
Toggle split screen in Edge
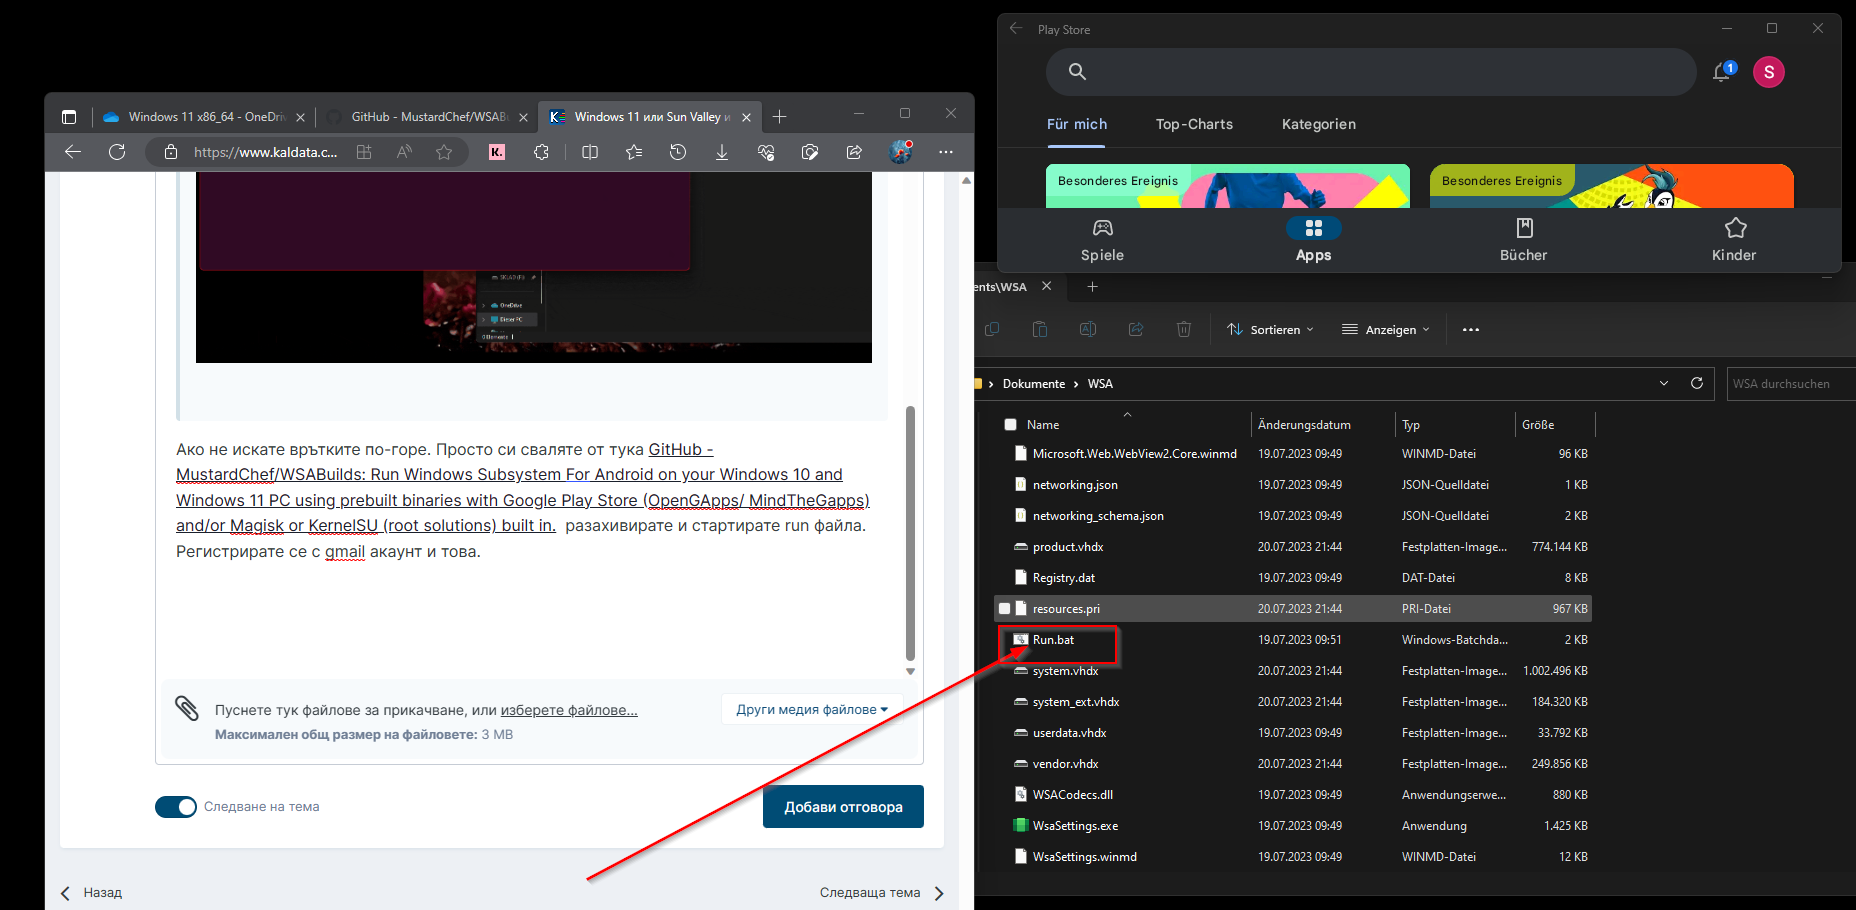tap(590, 152)
